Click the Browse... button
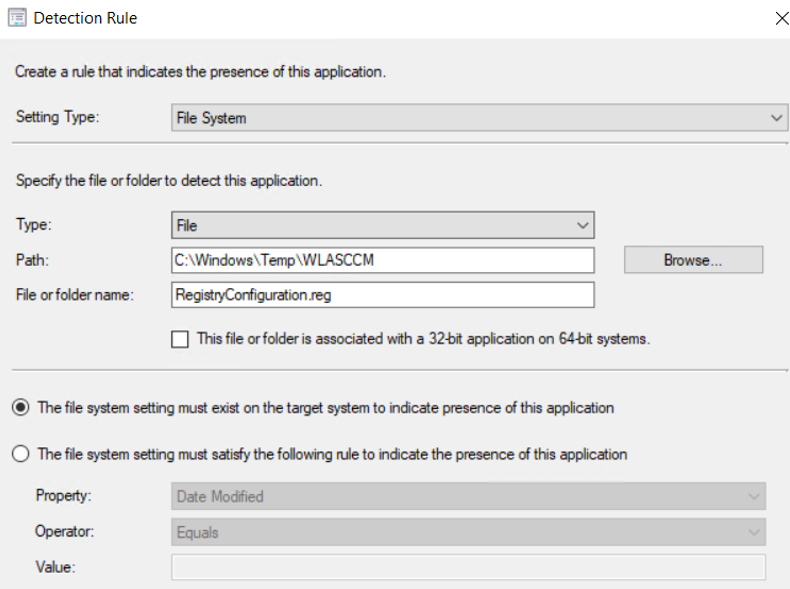Image resolution: width=790 pixels, height=589 pixels. click(693, 260)
